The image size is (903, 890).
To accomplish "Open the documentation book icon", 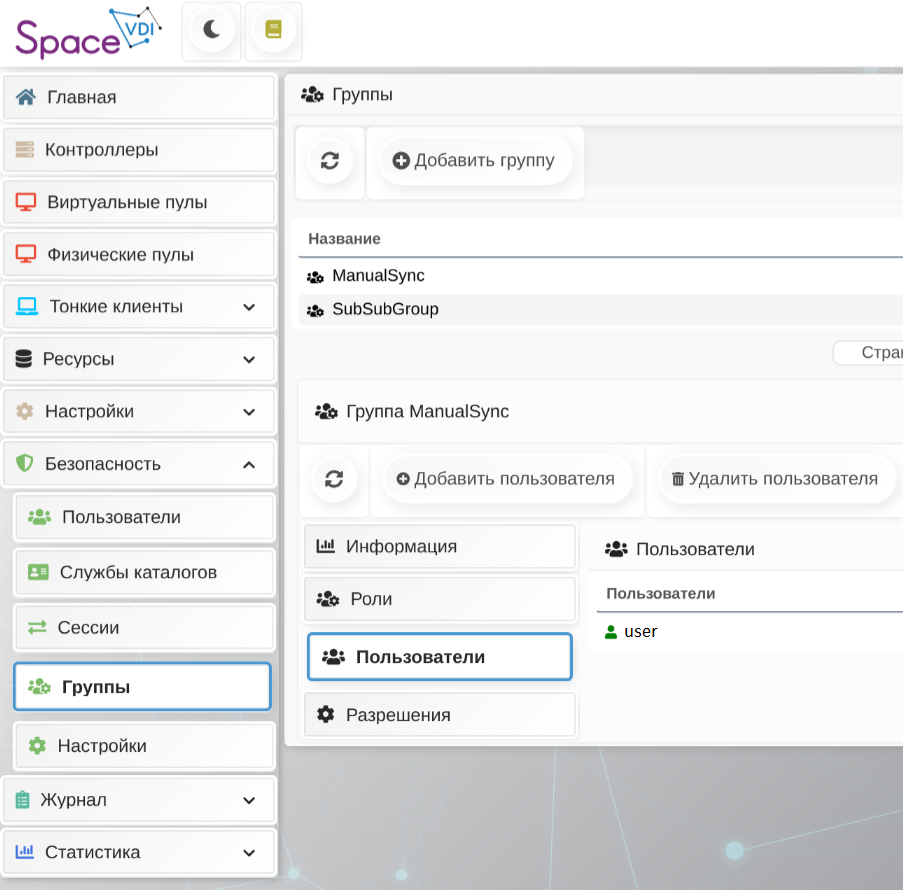I will tap(273, 30).
